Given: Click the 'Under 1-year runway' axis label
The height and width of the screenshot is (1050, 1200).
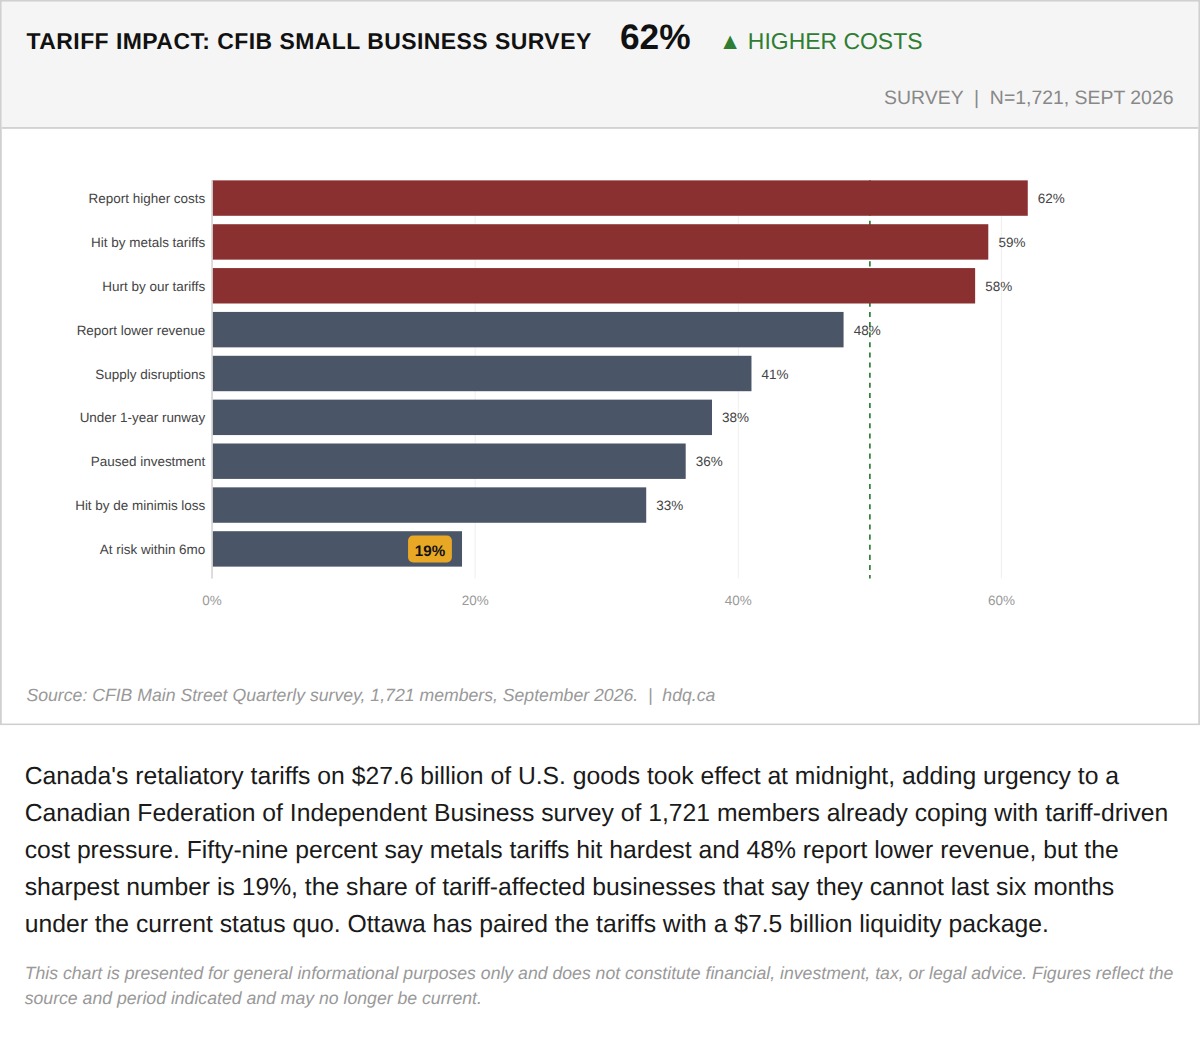Looking at the screenshot, I should 143,417.
